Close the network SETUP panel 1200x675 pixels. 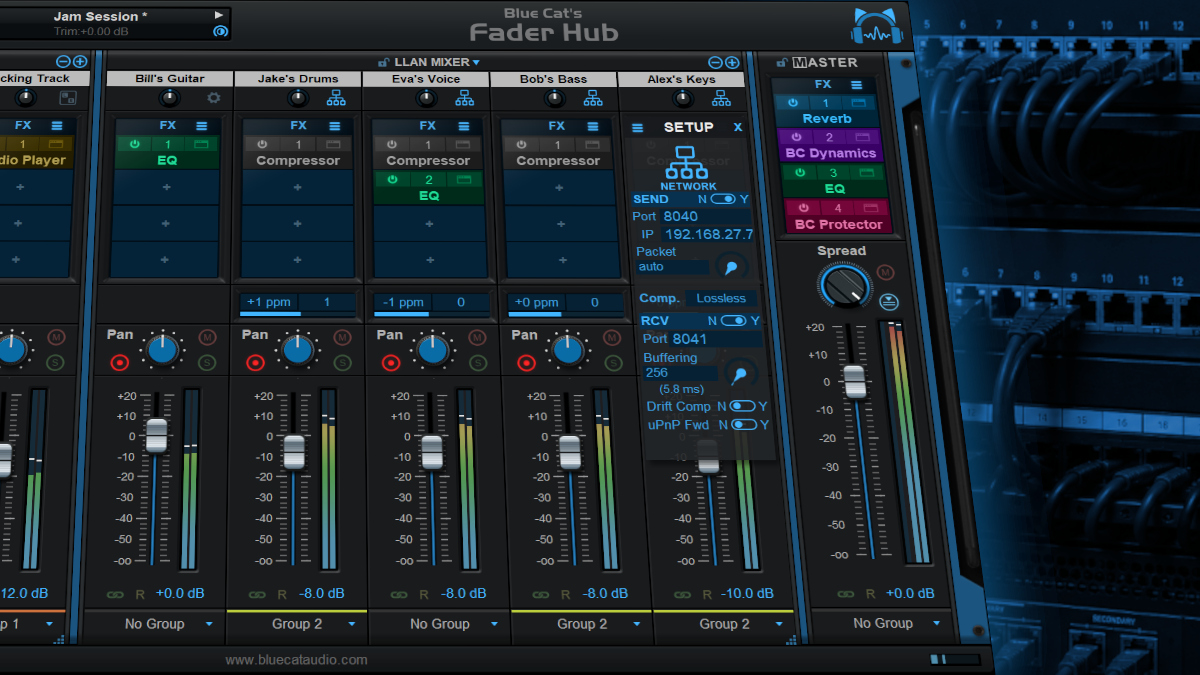click(x=738, y=127)
